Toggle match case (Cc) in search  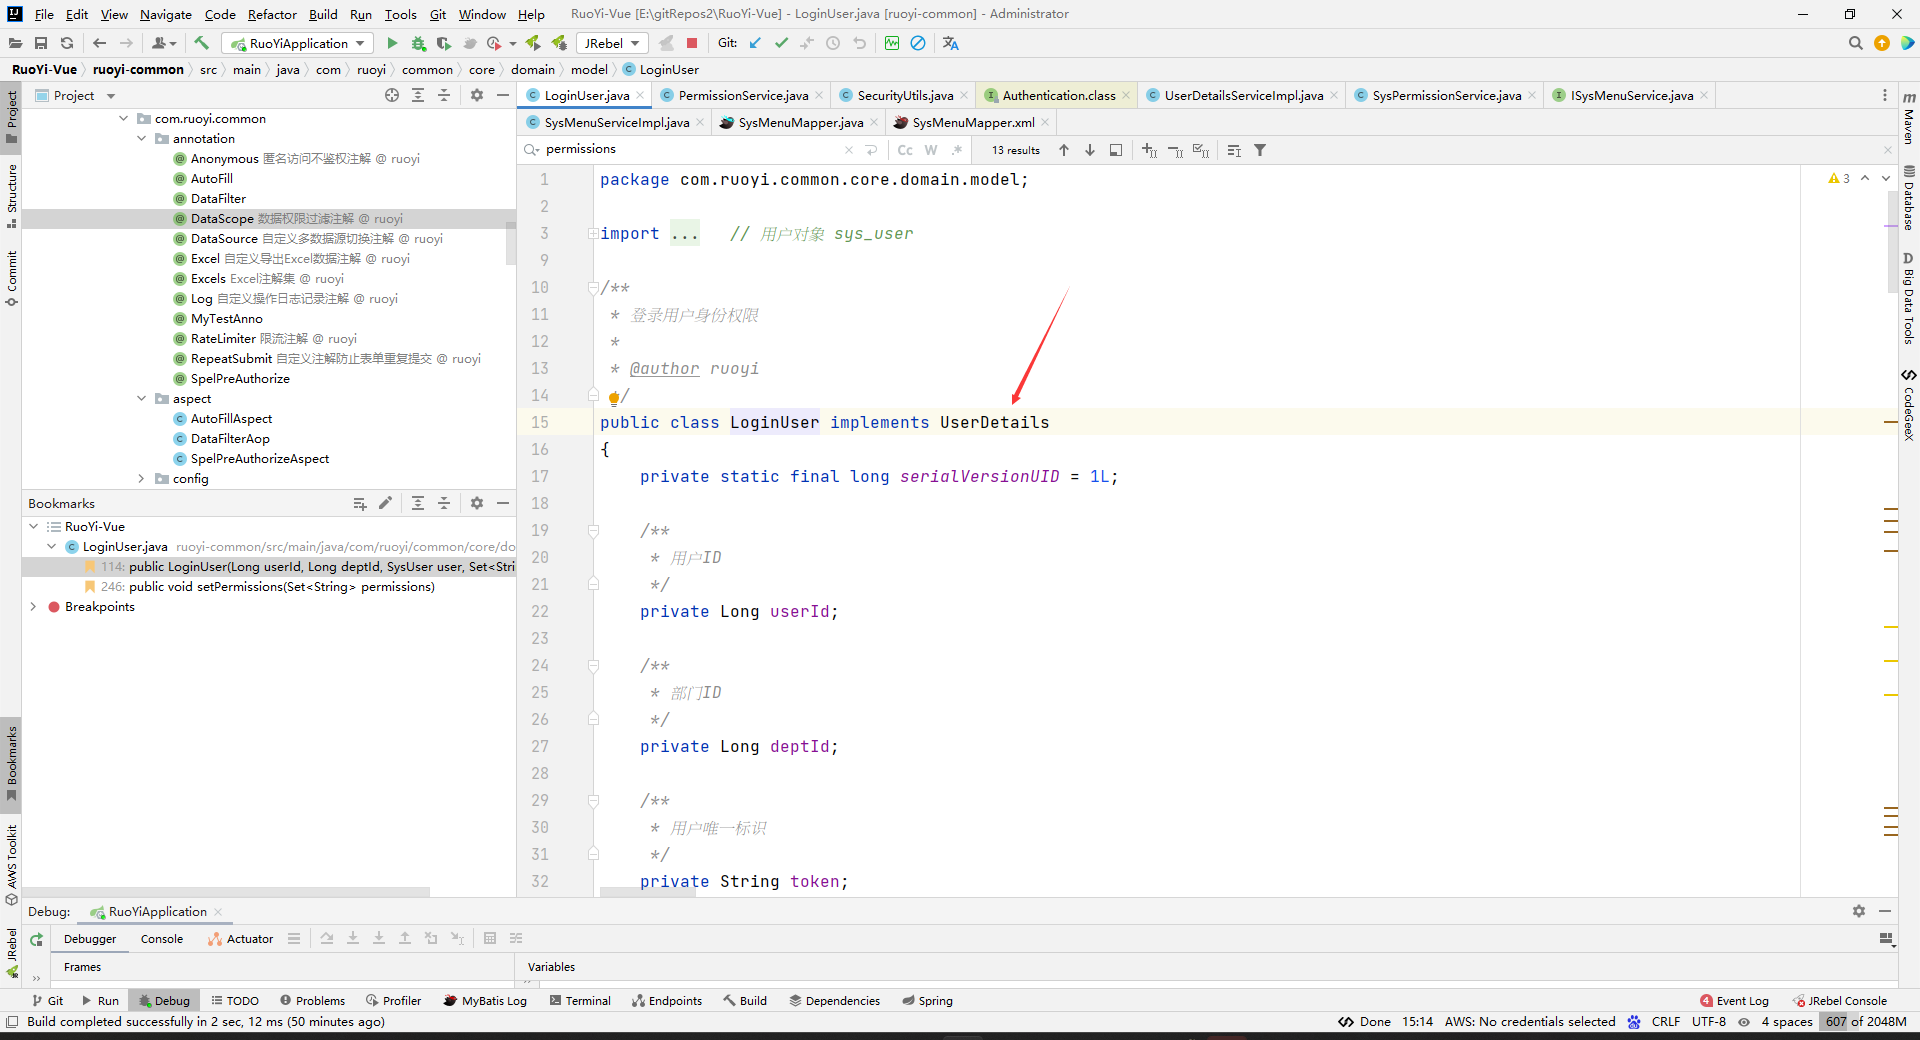coord(905,150)
